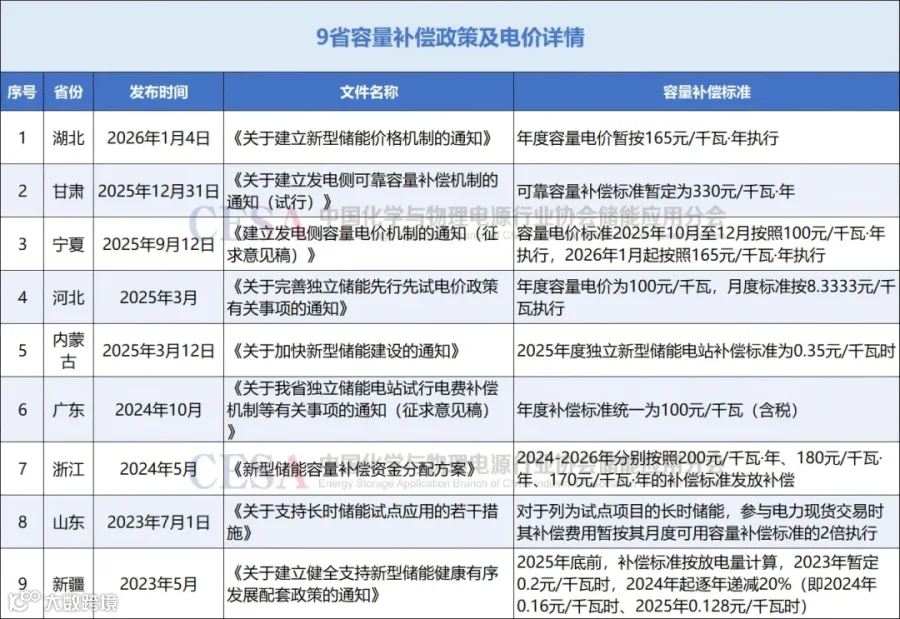The image size is (900, 619).
Task: Click 《建立发电侧容量电价机制的通知（征求意见稿）》 cell
Action: click(x=368, y=244)
